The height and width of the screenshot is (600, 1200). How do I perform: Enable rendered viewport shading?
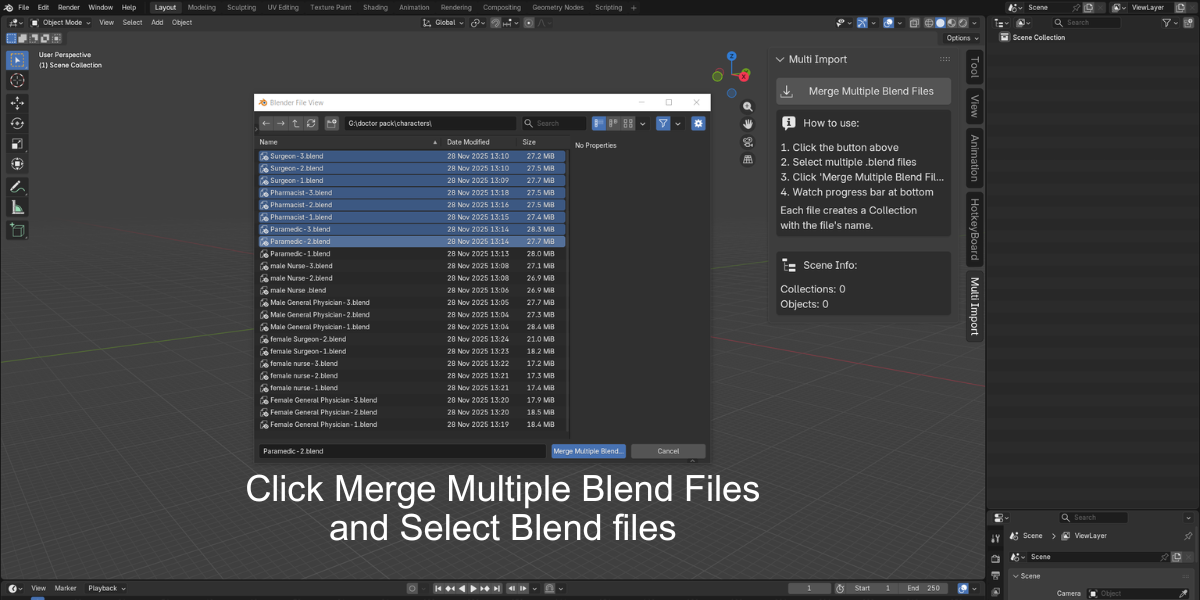pyautogui.click(x=962, y=22)
